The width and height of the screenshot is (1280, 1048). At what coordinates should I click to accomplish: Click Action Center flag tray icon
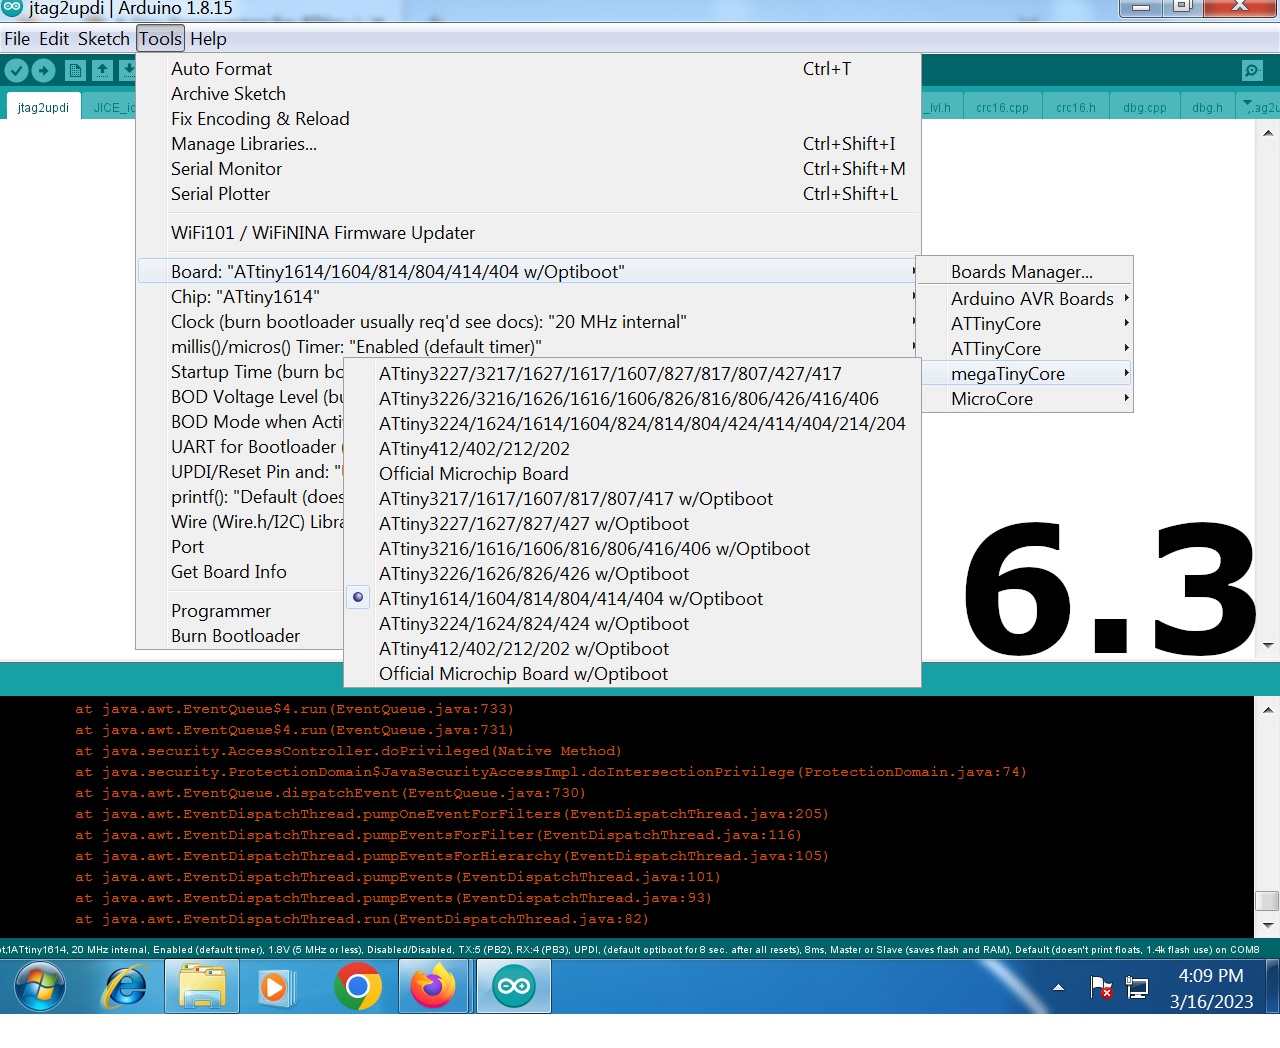coord(1101,988)
